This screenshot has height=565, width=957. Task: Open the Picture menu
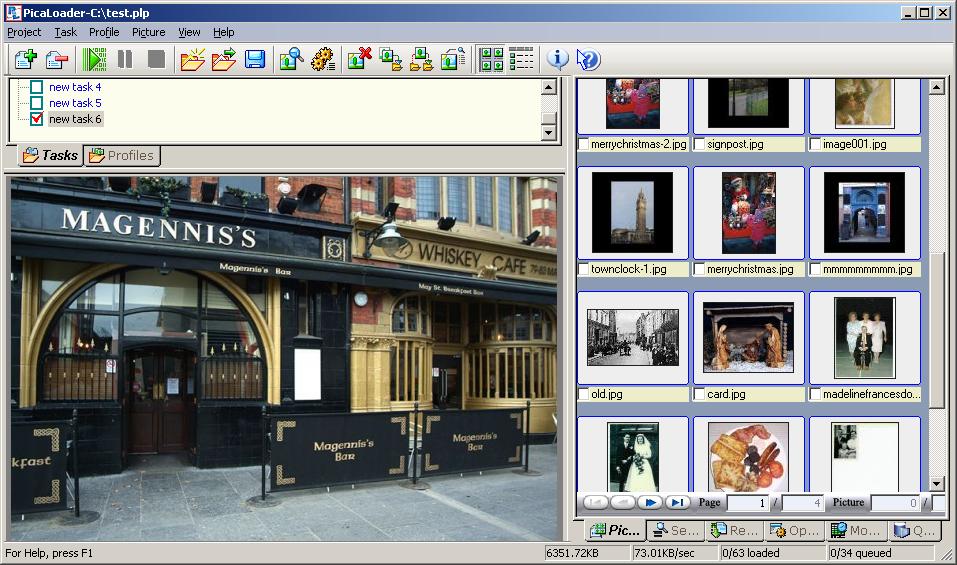click(148, 32)
